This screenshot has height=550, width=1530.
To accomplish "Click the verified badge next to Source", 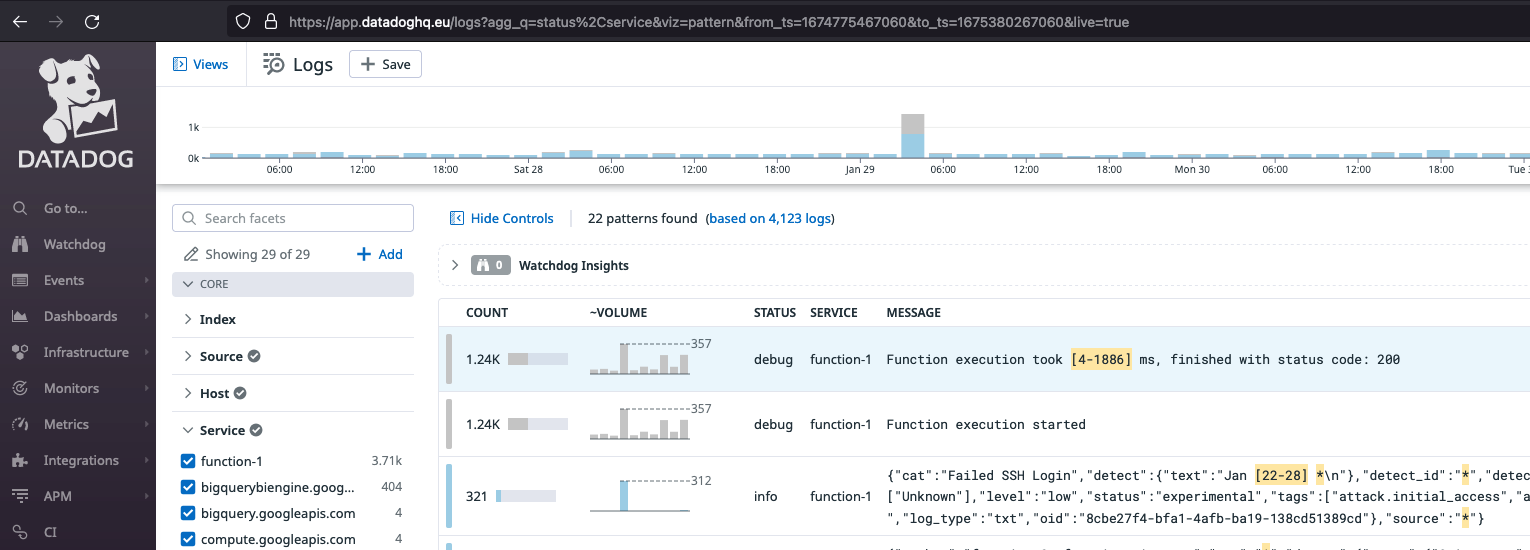I will pyautogui.click(x=254, y=356).
